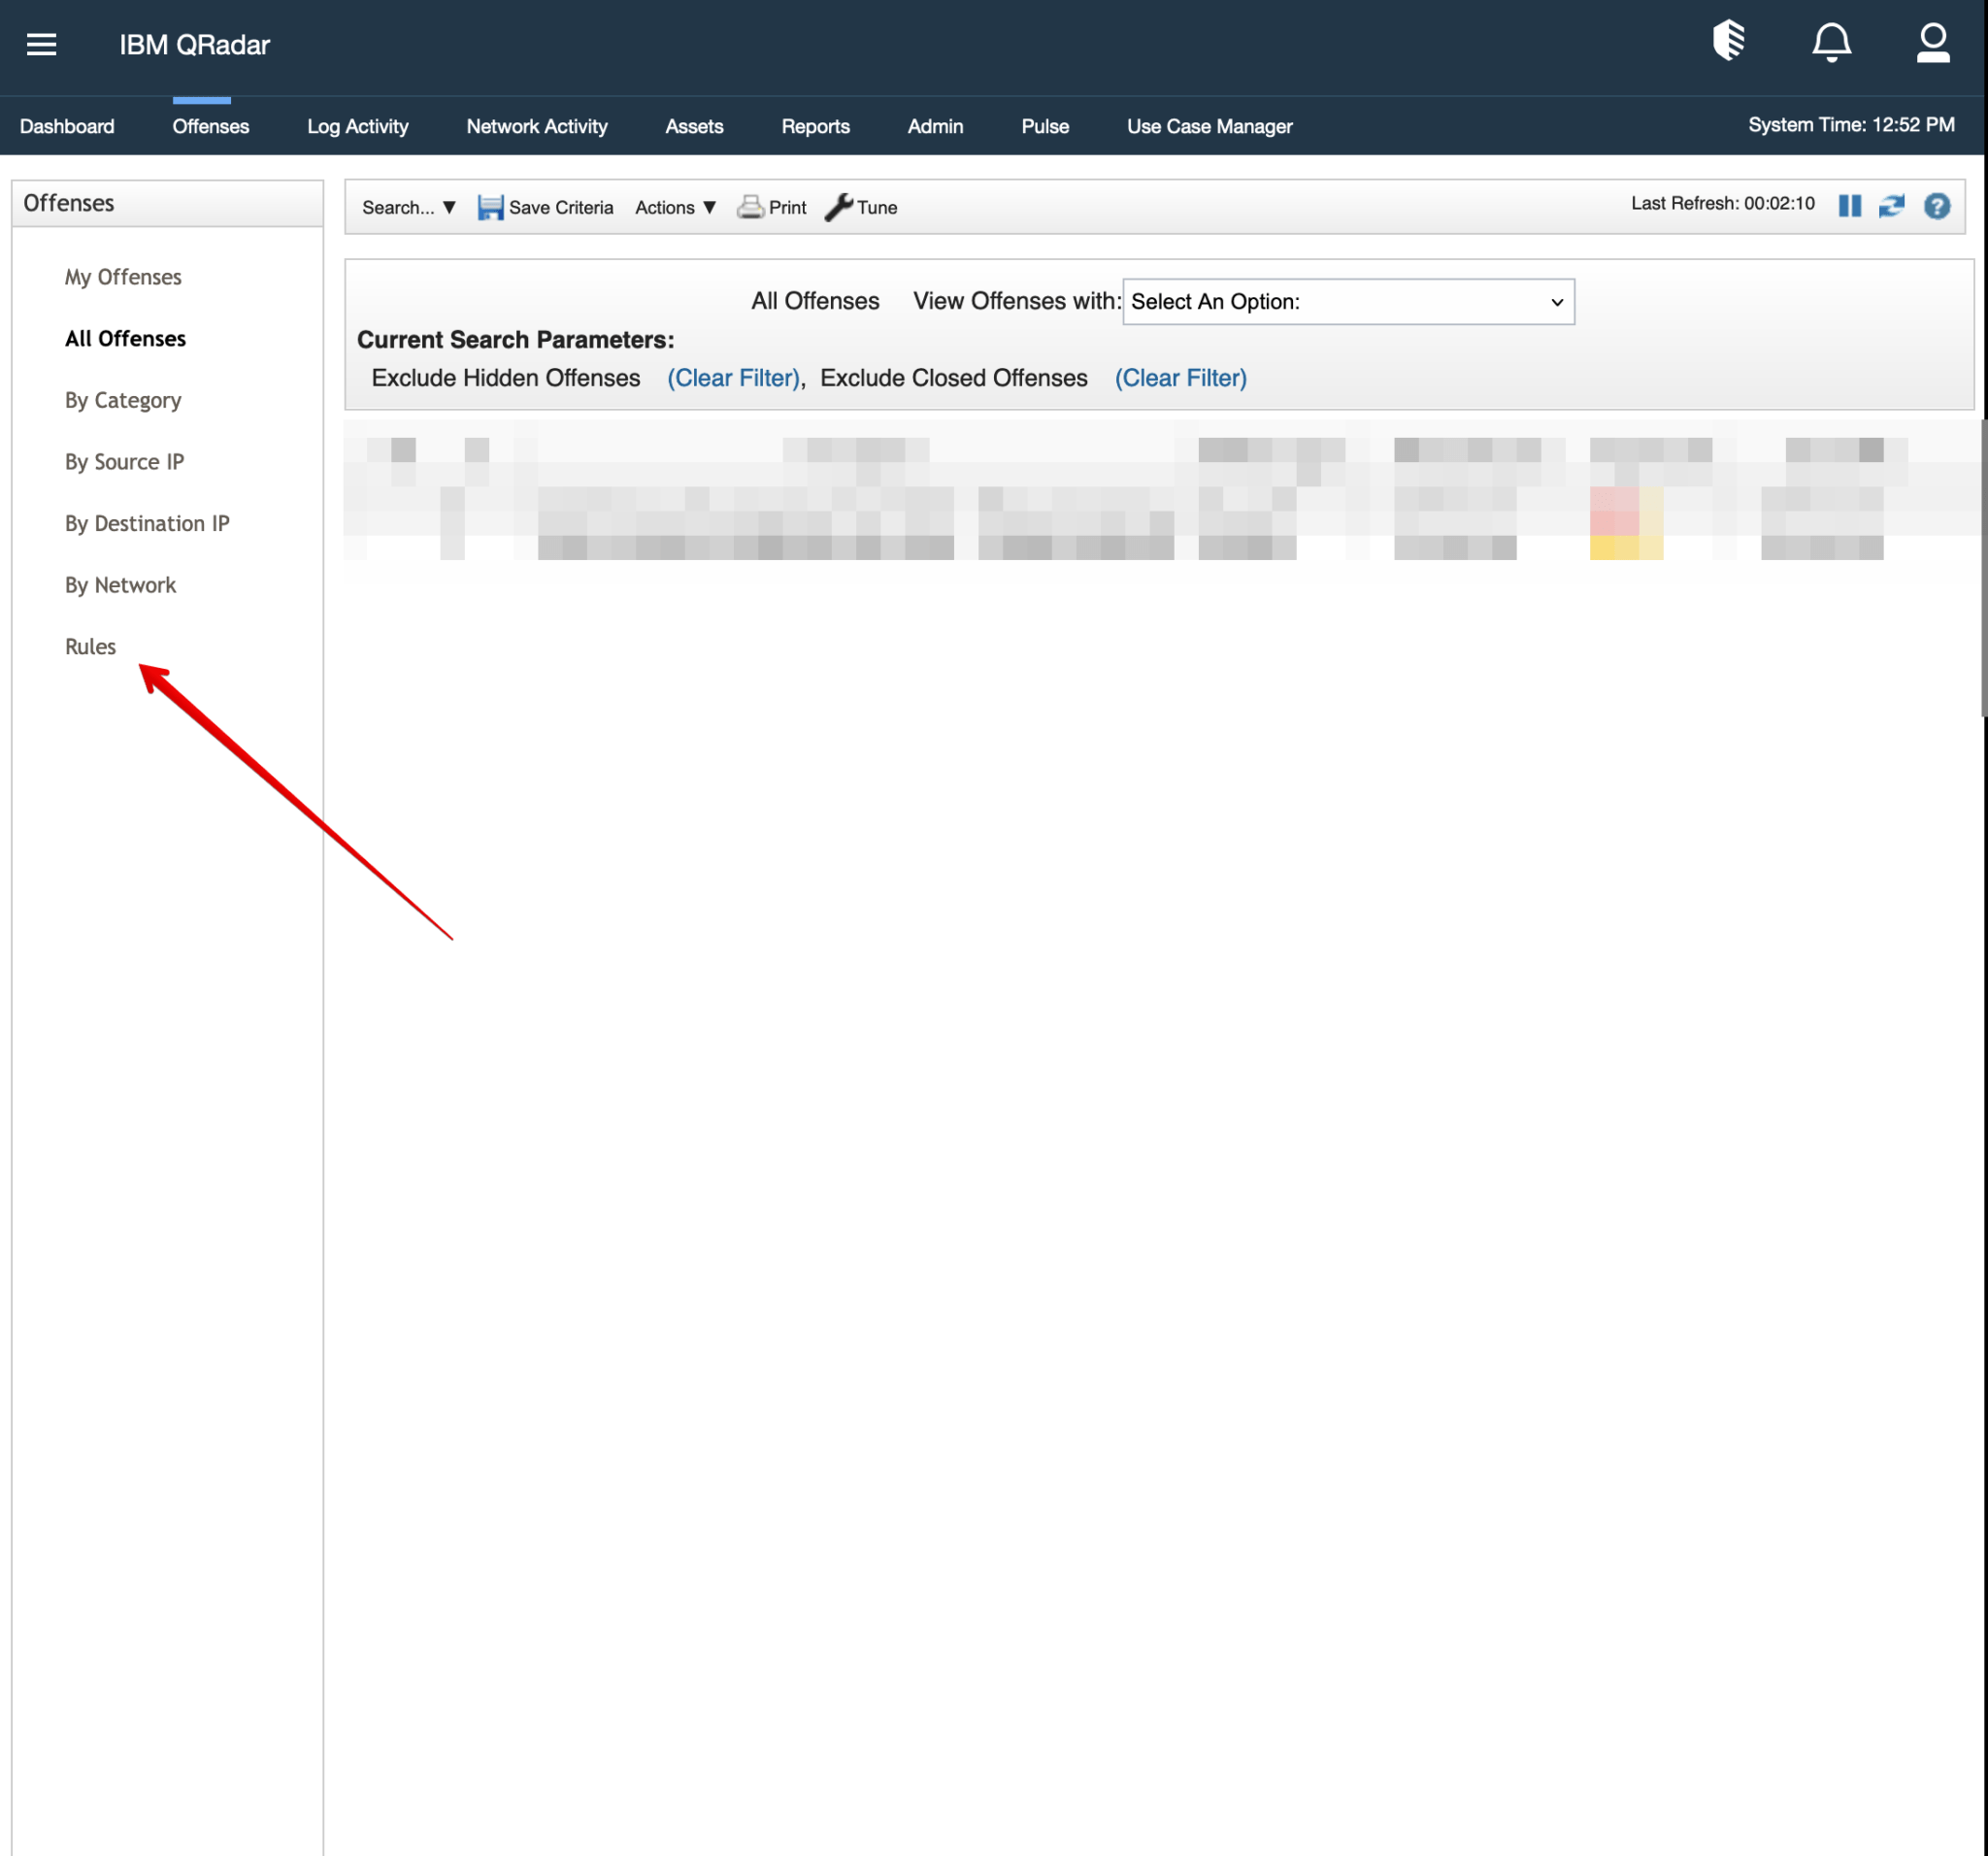Image resolution: width=1988 pixels, height=1856 pixels.
Task: Clear the Exclude Closed Offenses filter
Action: tap(1180, 378)
